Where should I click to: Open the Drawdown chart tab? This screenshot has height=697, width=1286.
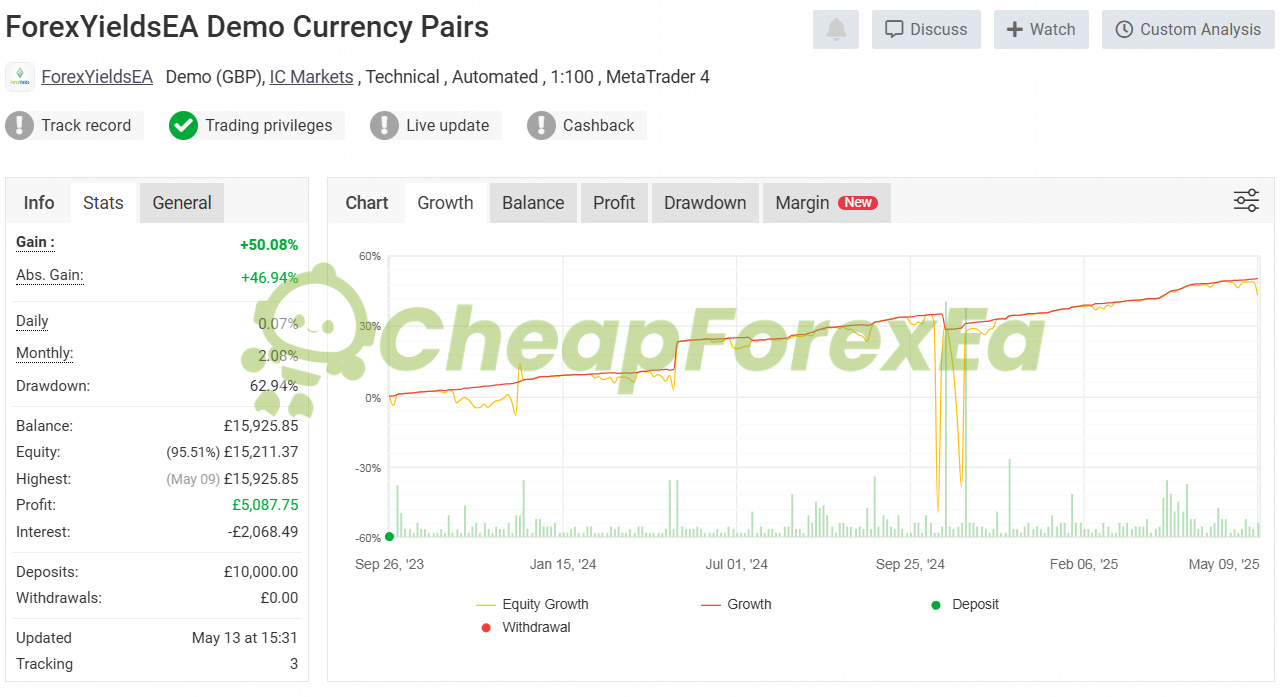pos(705,203)
